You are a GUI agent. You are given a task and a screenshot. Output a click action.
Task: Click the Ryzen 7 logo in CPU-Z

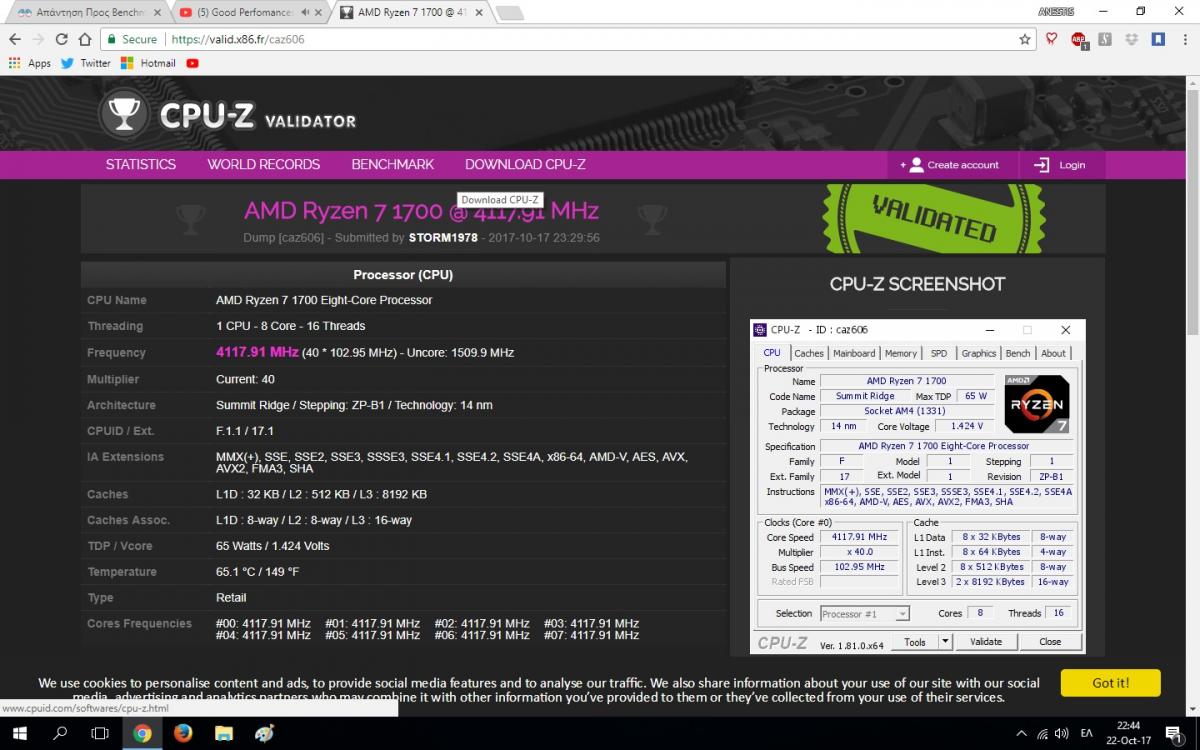click(1037, 404)
